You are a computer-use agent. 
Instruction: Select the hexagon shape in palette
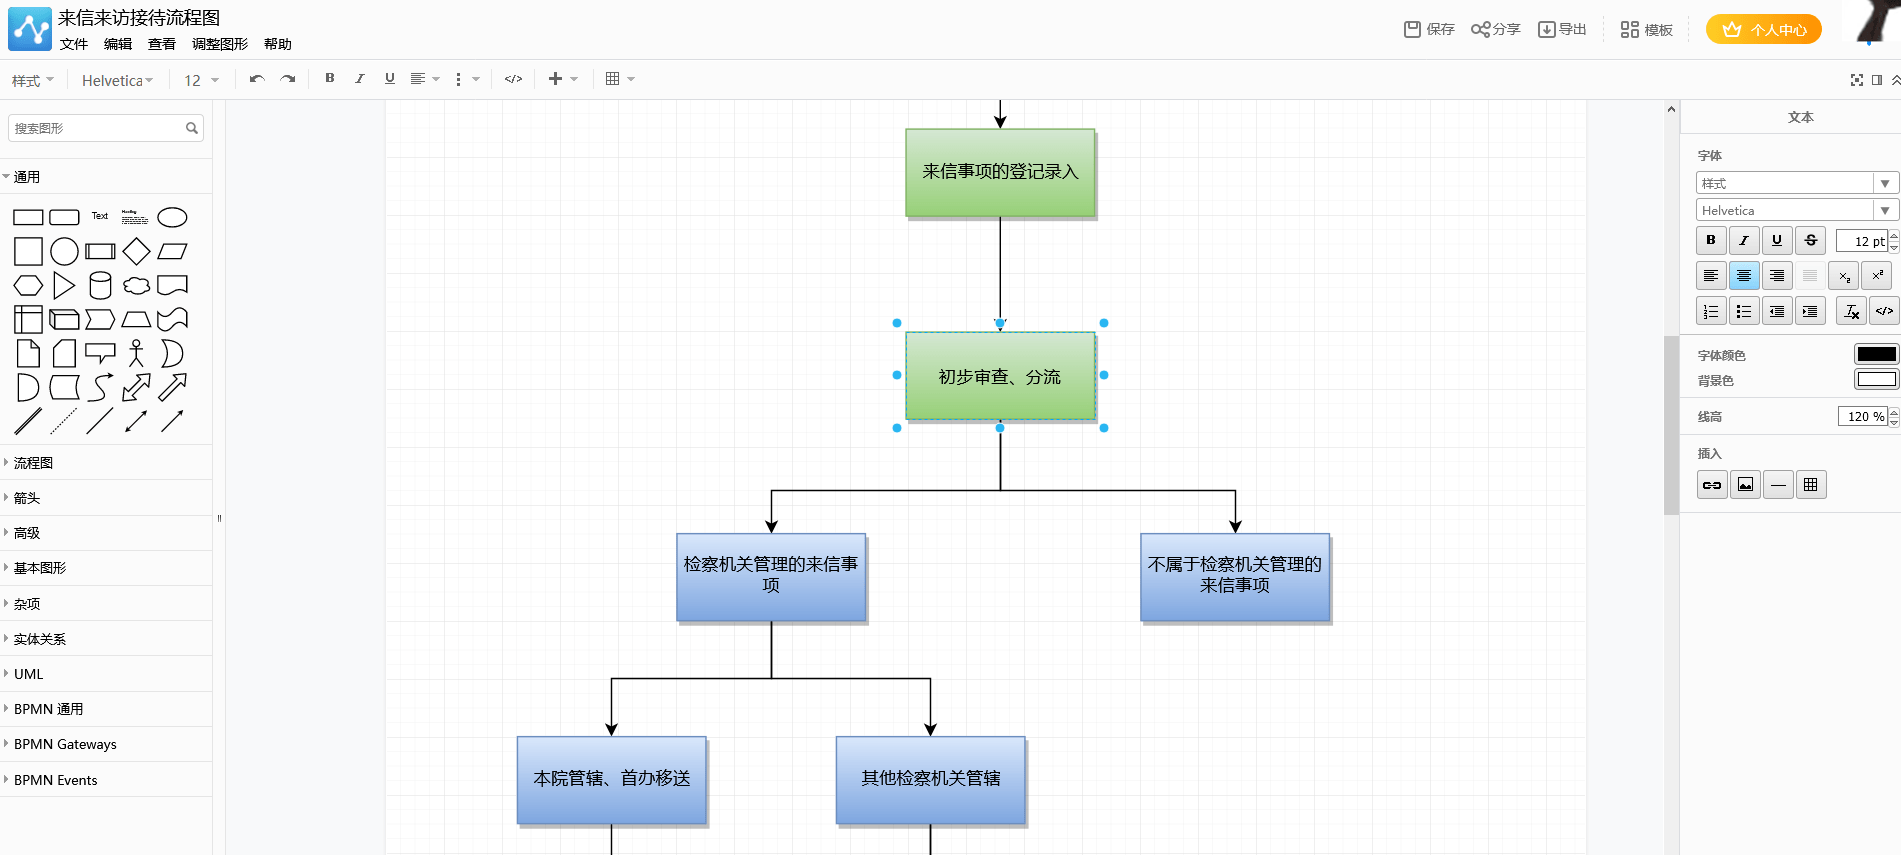point(28,286)
